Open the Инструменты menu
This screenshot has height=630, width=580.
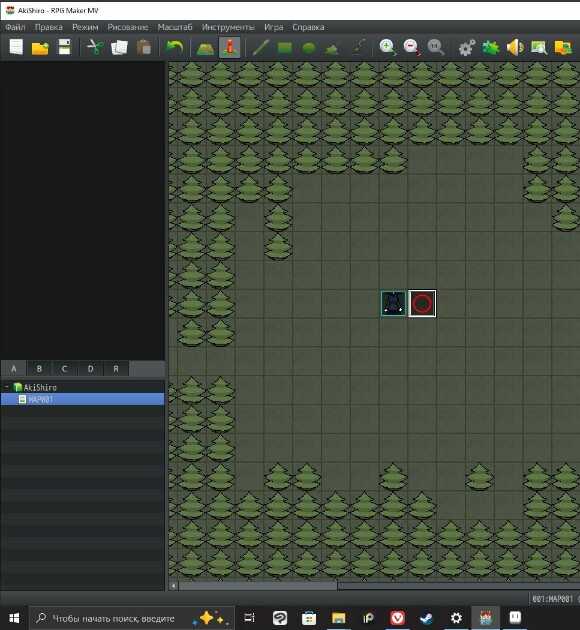(x=228, y=27)
